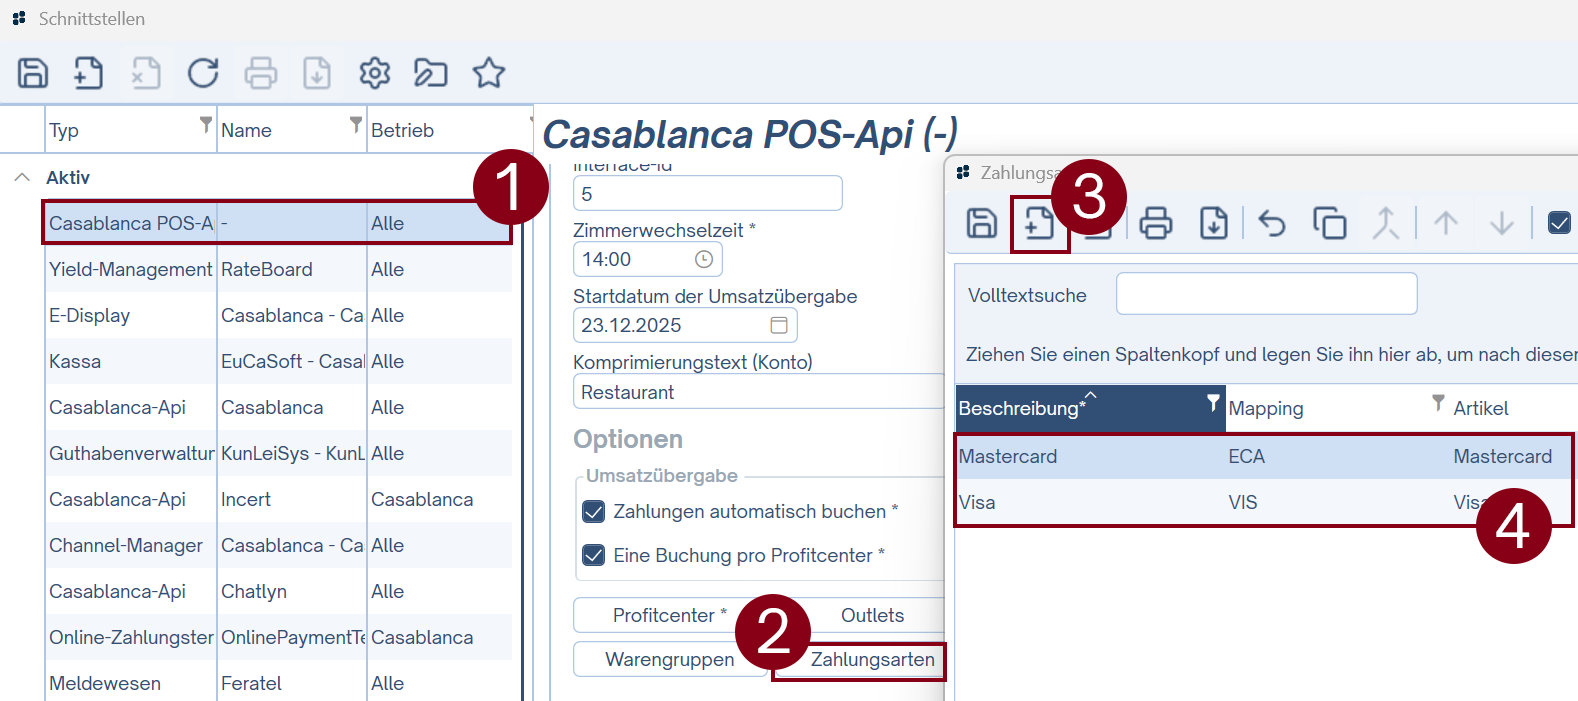Screen dimensions: 1578x701
Task: Select the Kassa EuCaSoft row
Action: point(278,361)
